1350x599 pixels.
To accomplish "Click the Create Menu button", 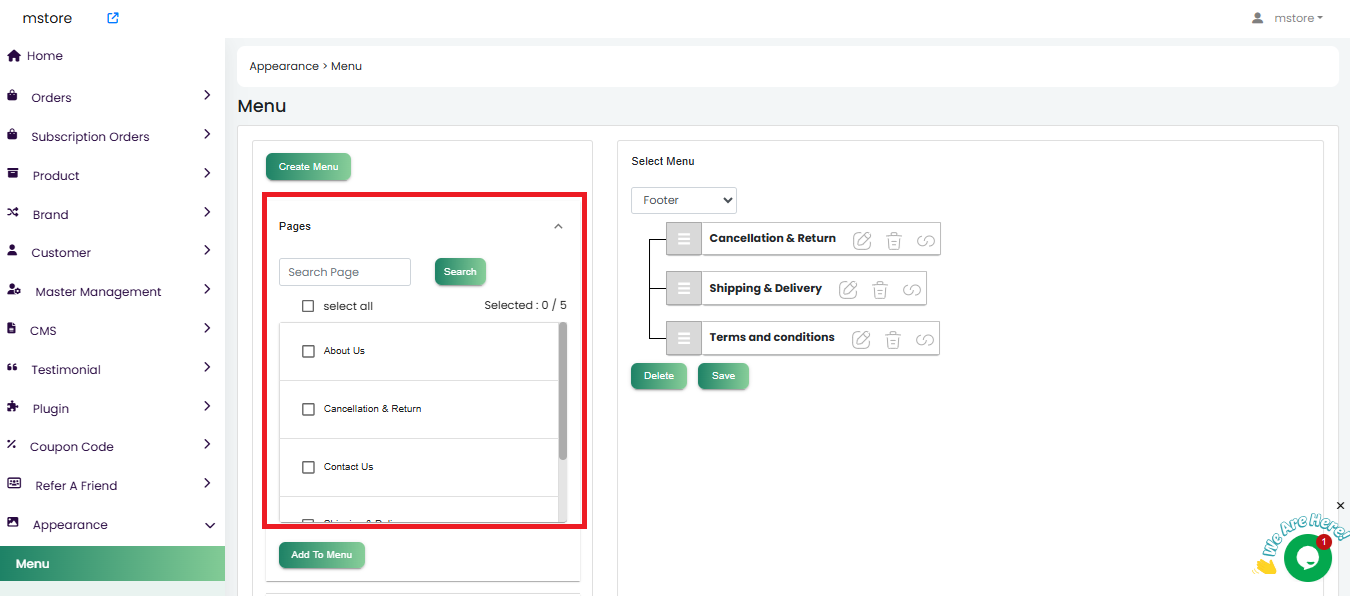I will click(308, 167).
